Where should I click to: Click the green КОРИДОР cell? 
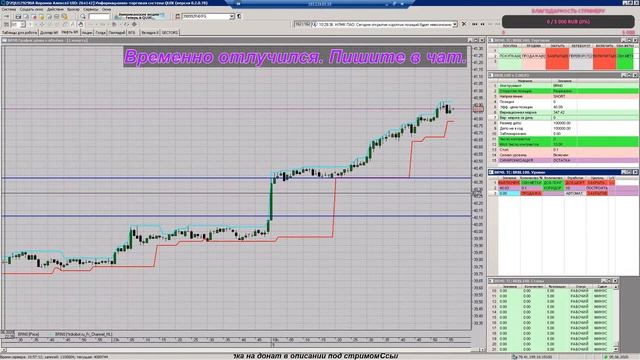(x=553, y=188)
